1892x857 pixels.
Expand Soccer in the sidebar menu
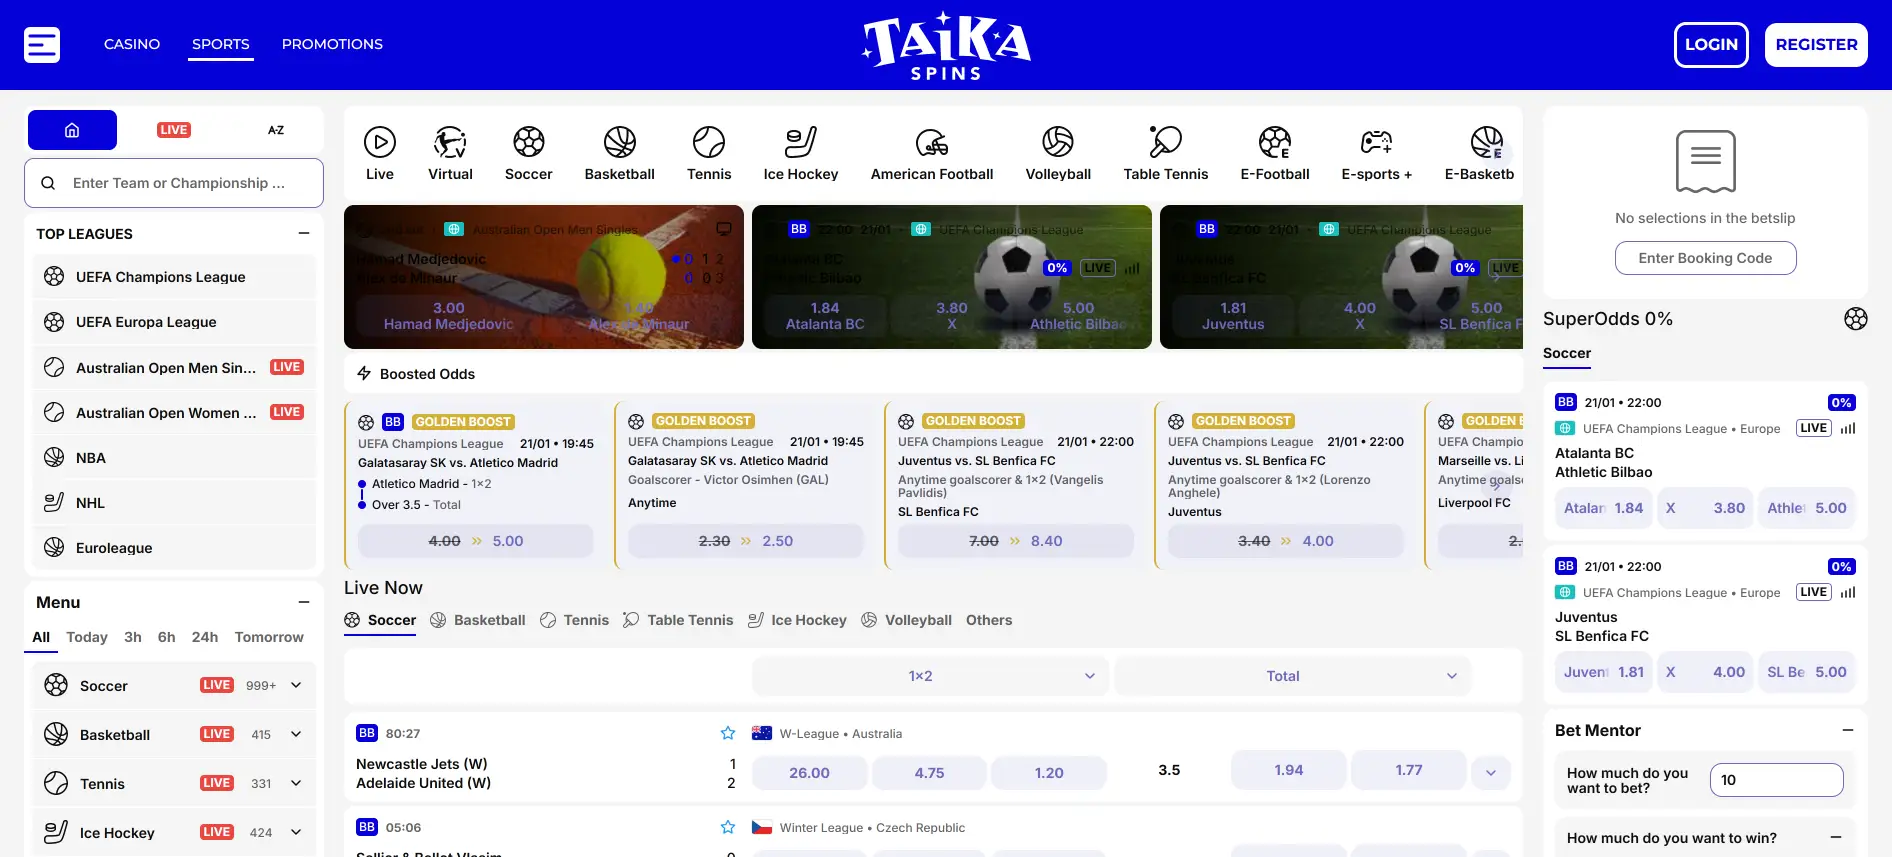[296, 685]
